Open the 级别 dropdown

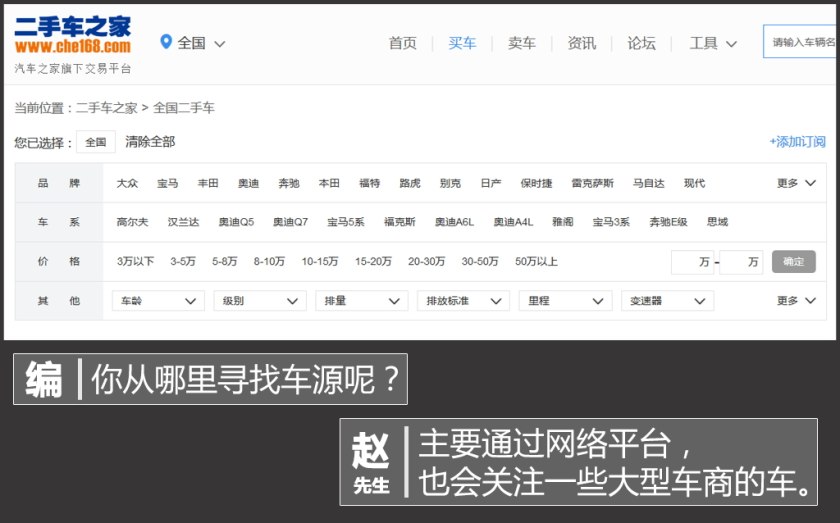click(x=260, y=301)
